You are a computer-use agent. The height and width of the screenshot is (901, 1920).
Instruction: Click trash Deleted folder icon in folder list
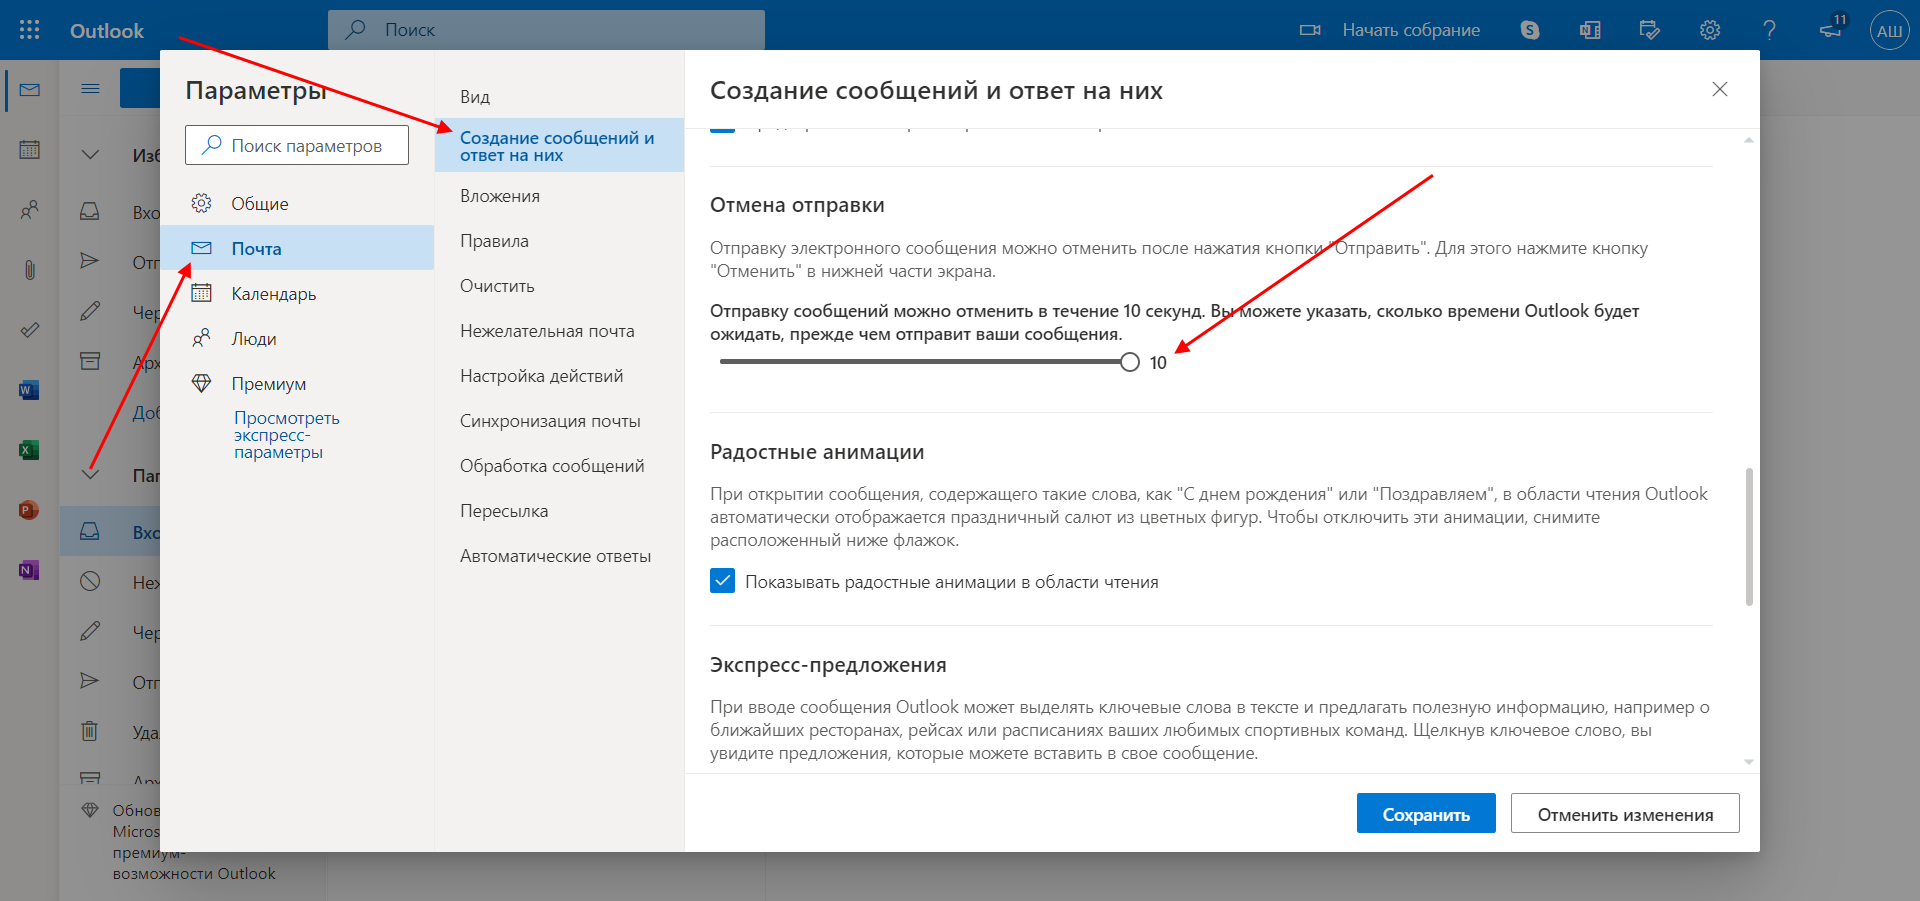pyautogui.click(x=90, y=731)
